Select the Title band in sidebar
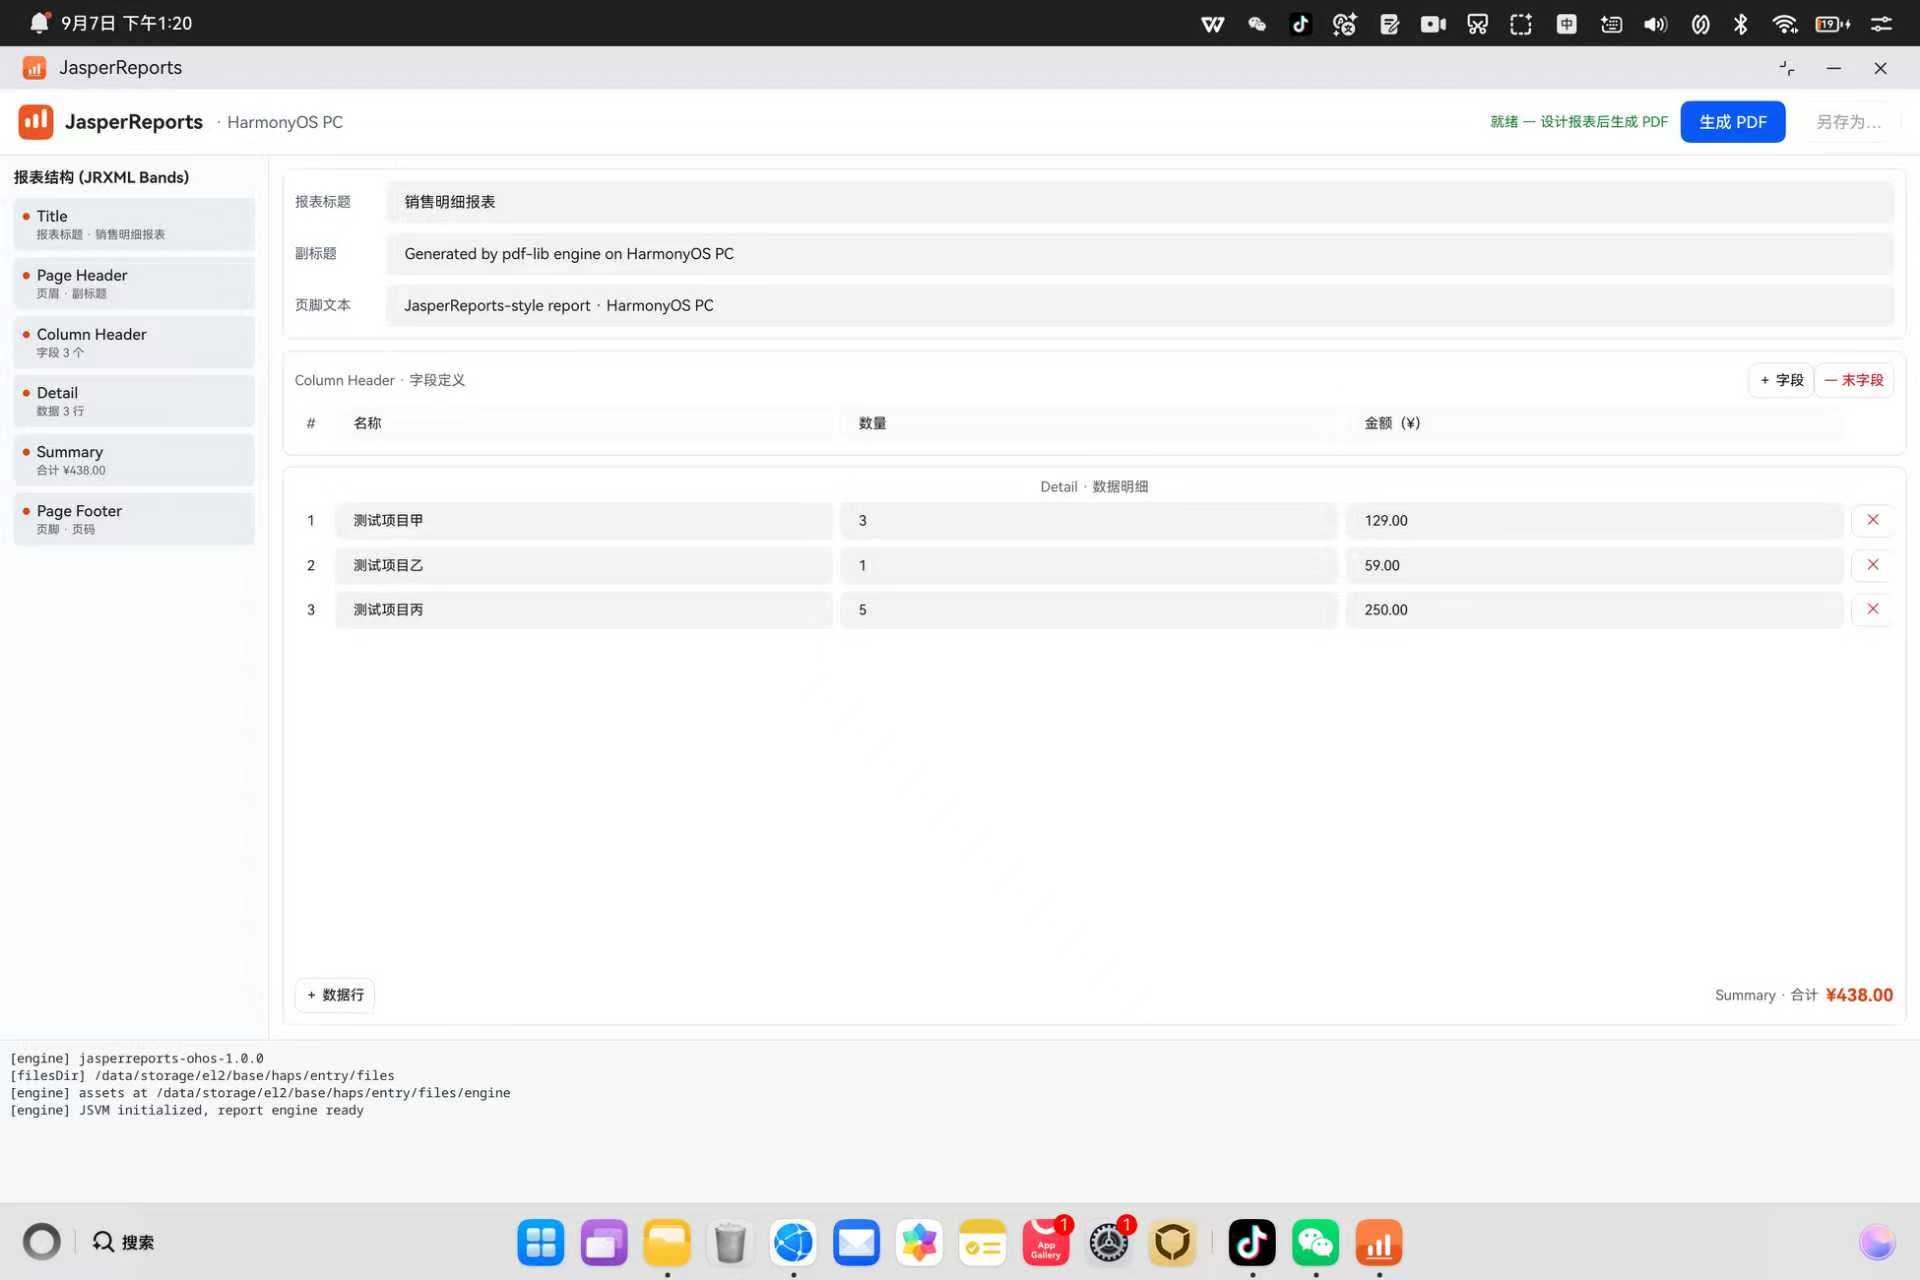Image resolution: width=1920 pixels, height=1280 pixels. click(x=134, y=224)
